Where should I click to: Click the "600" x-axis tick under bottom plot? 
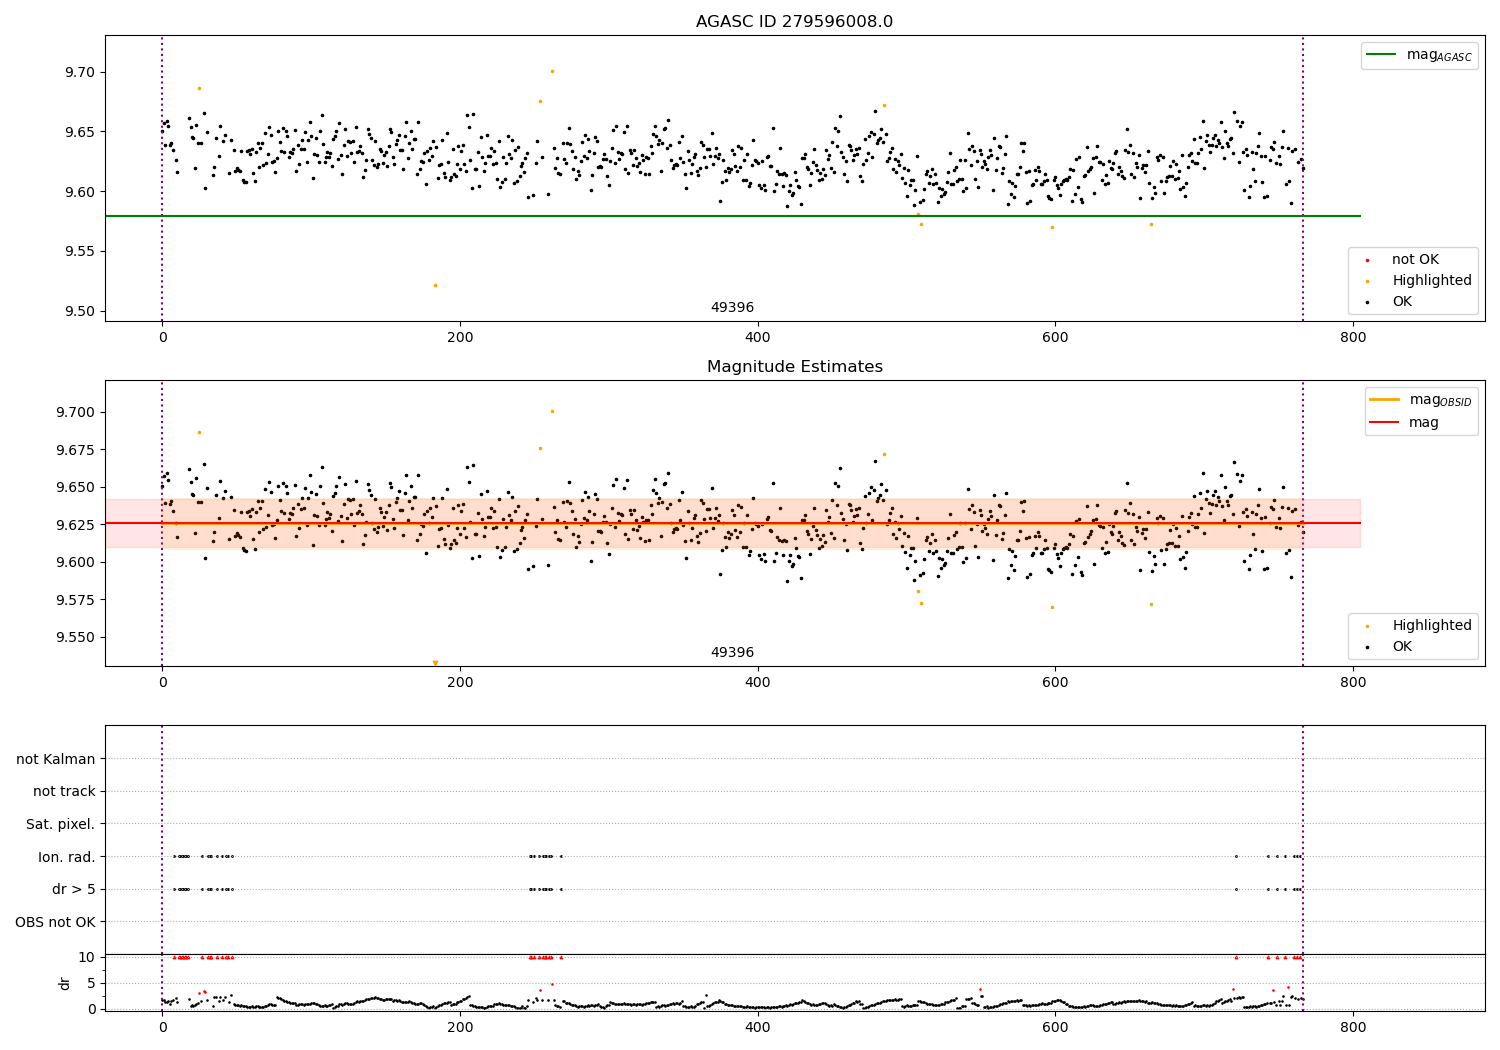[x=1055, y=1027]
